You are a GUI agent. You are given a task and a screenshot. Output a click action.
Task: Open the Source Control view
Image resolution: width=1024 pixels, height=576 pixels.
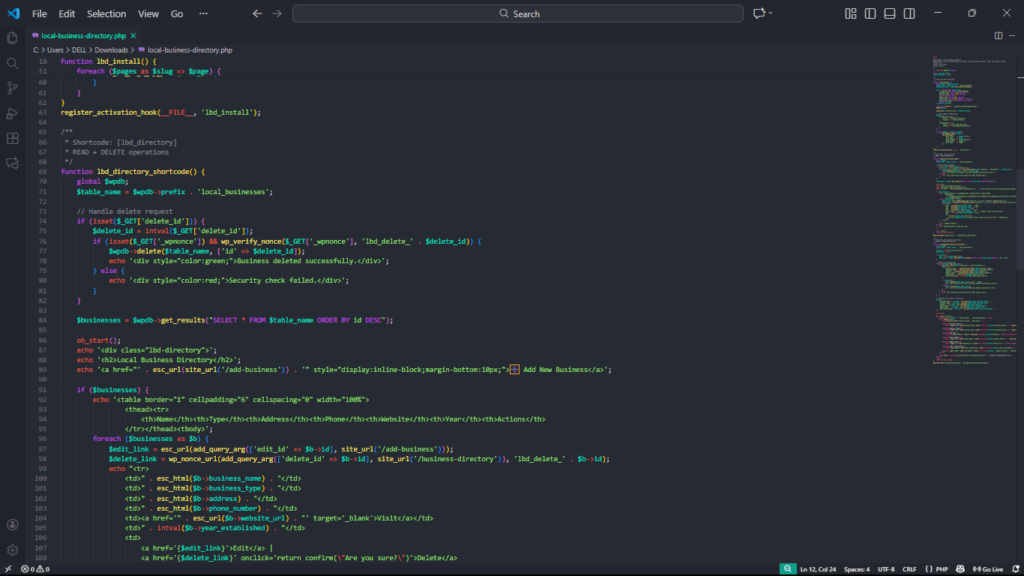[x=13, y=88]
